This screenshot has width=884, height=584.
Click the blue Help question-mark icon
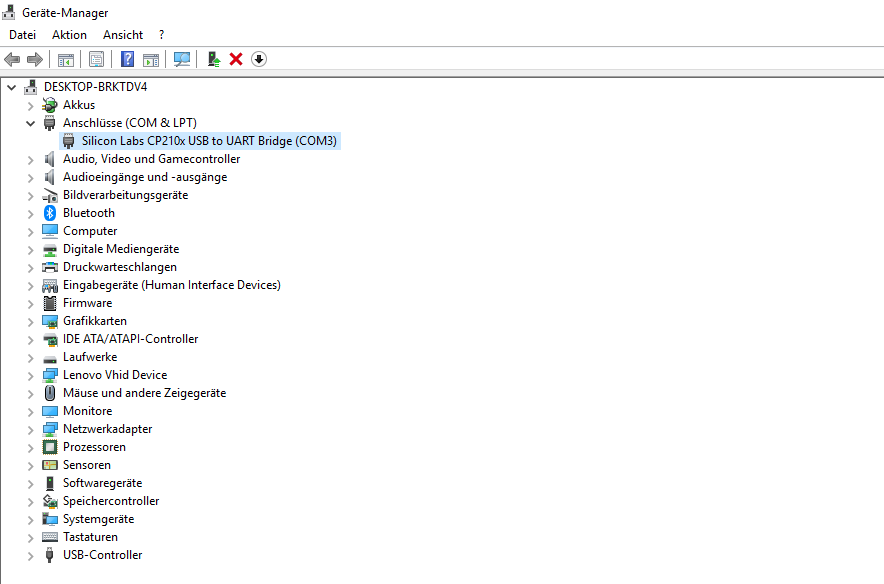click(127, 59)
